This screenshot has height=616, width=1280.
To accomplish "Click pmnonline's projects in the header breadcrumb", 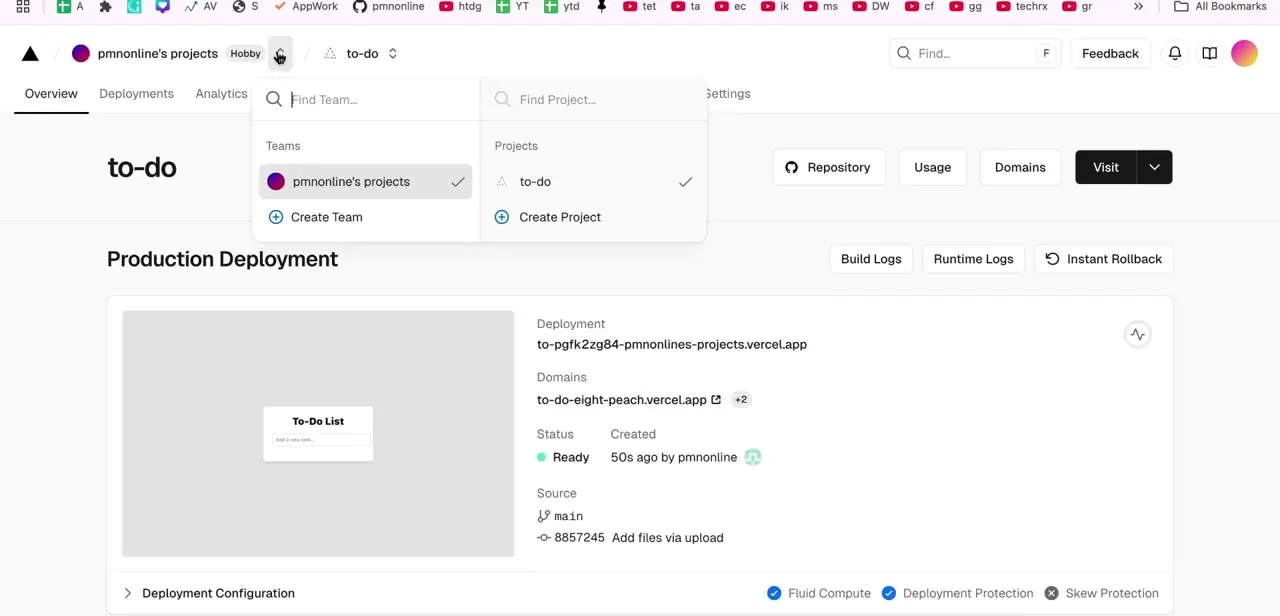I will click(157, 53).
